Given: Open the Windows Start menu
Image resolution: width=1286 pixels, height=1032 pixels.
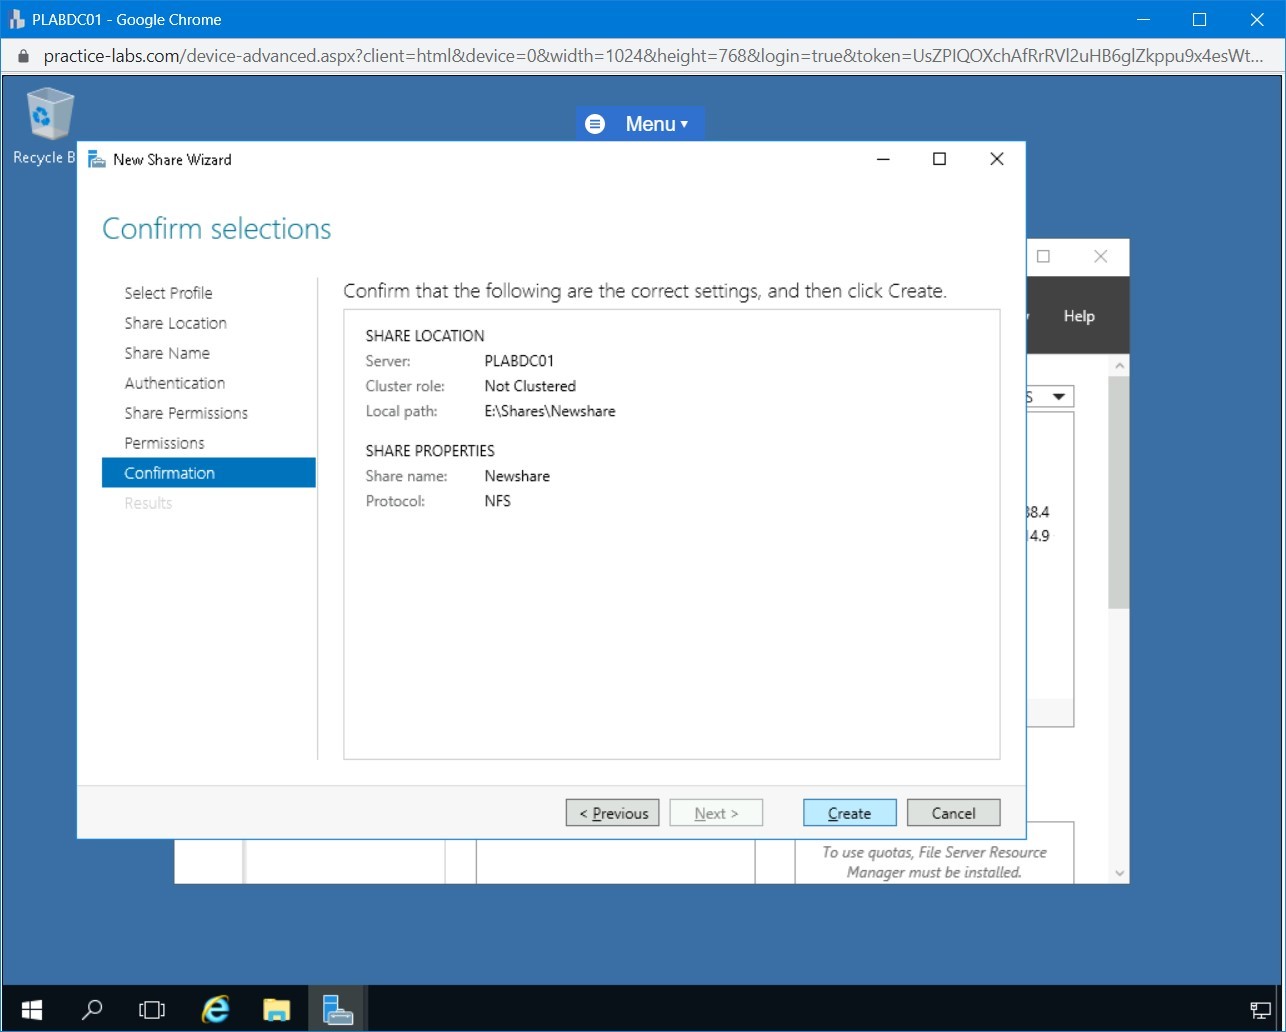Looking at the screenshot, I should click(32, 1009).
